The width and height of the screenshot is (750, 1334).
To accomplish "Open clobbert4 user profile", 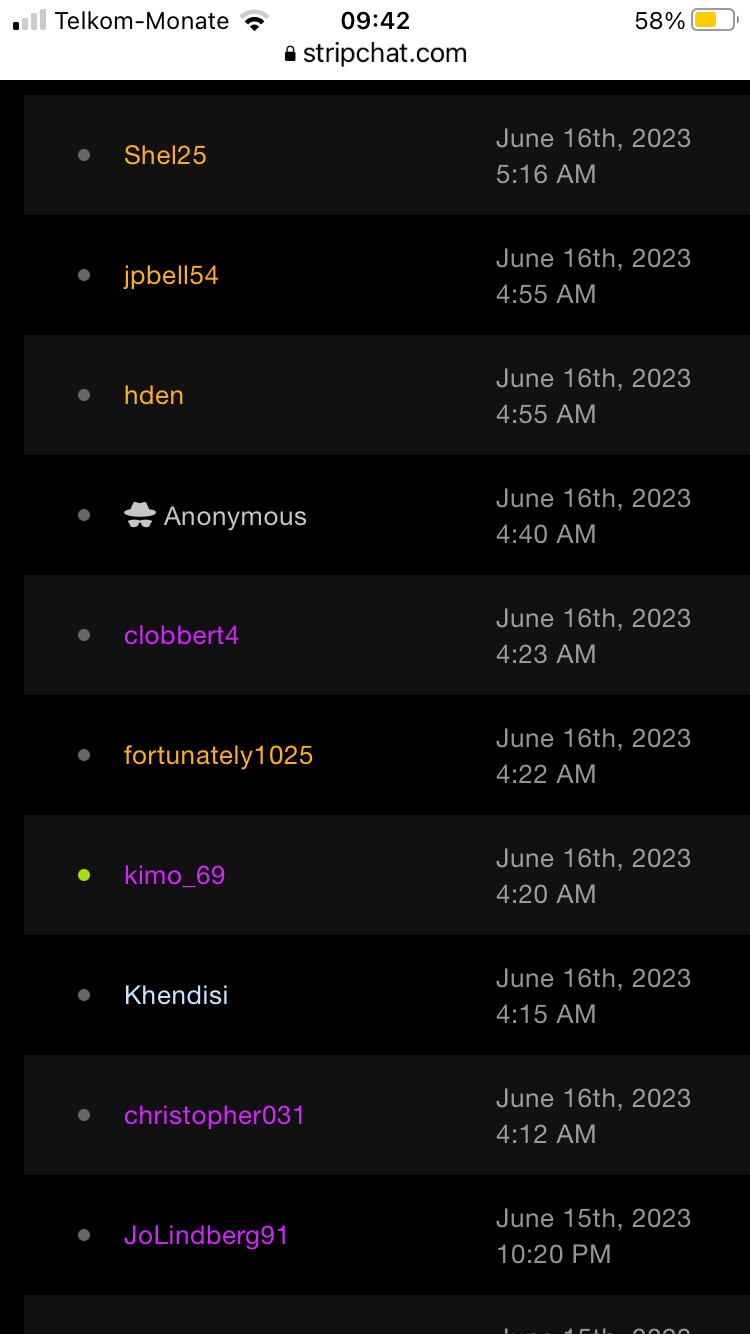I will tap(181, 635).
